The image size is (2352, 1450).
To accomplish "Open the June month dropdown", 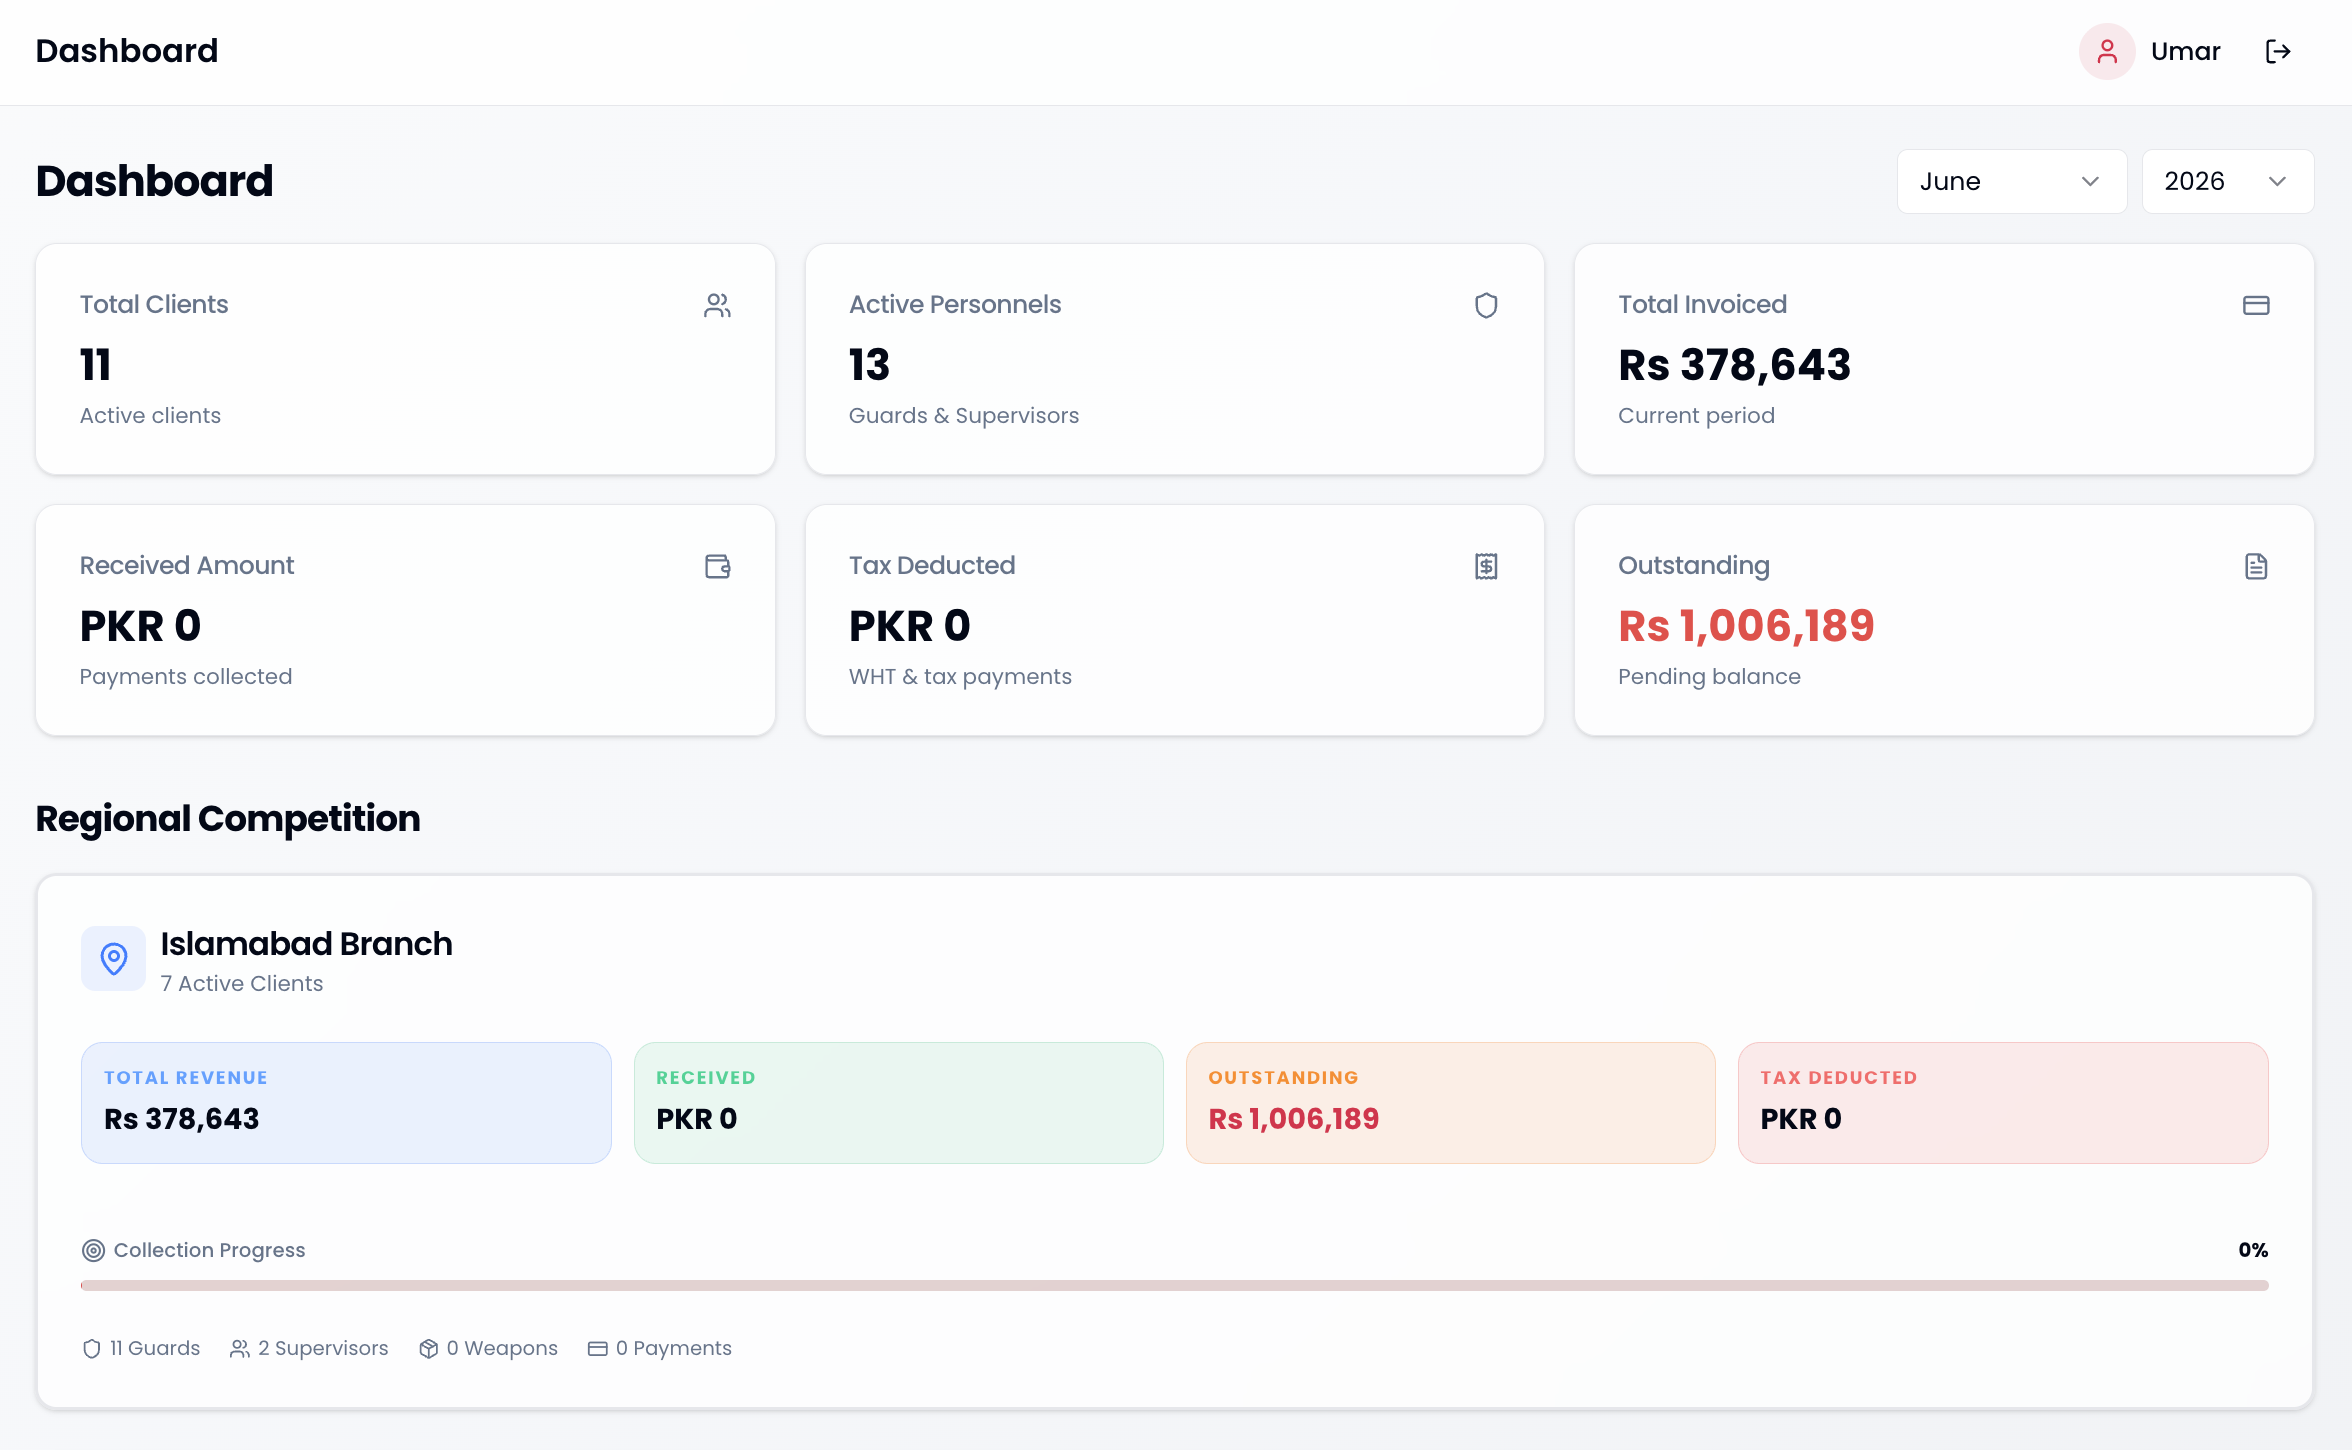I will pyautogui.click(x=2011, y=181).
